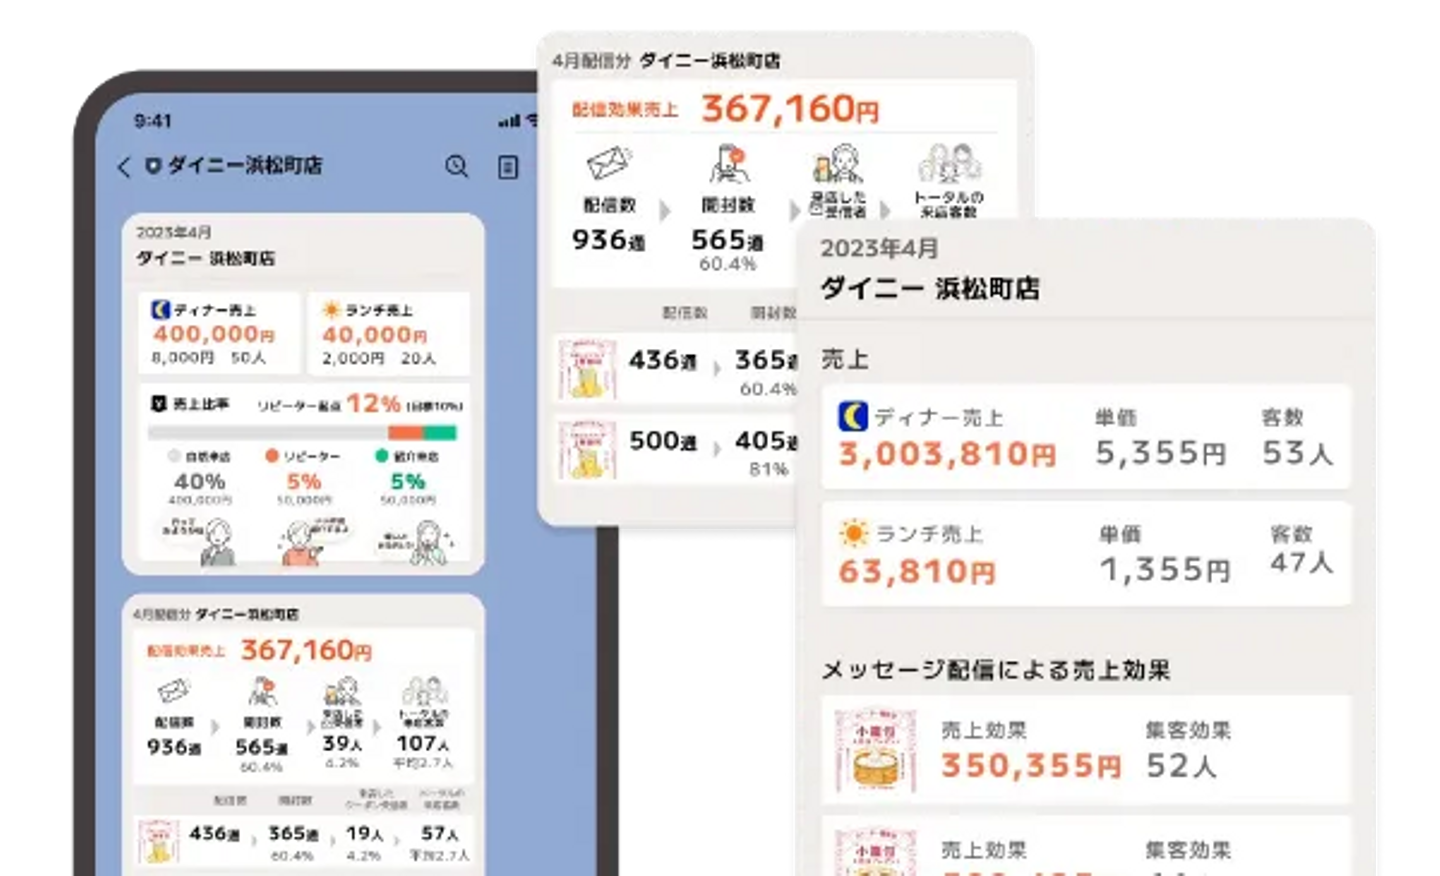This screenshot has width=1440, height=876.
Task: Click the 565通 opened count in middle card
Action: [727, 240]
